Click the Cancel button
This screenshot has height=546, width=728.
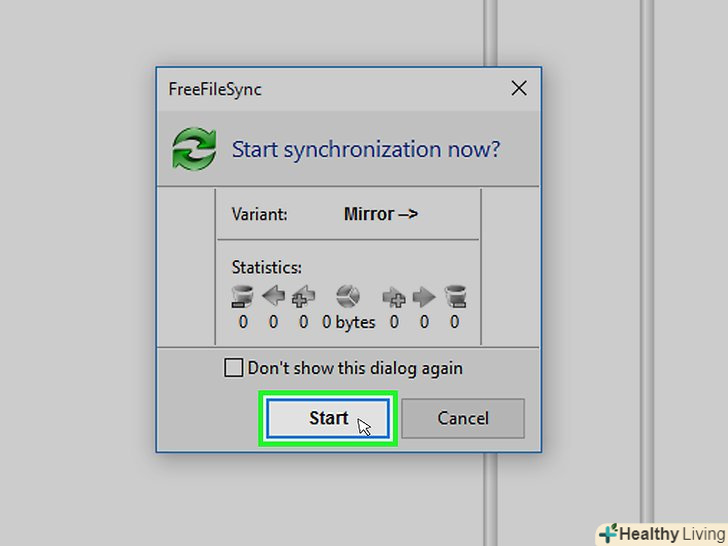click(463, 418)
